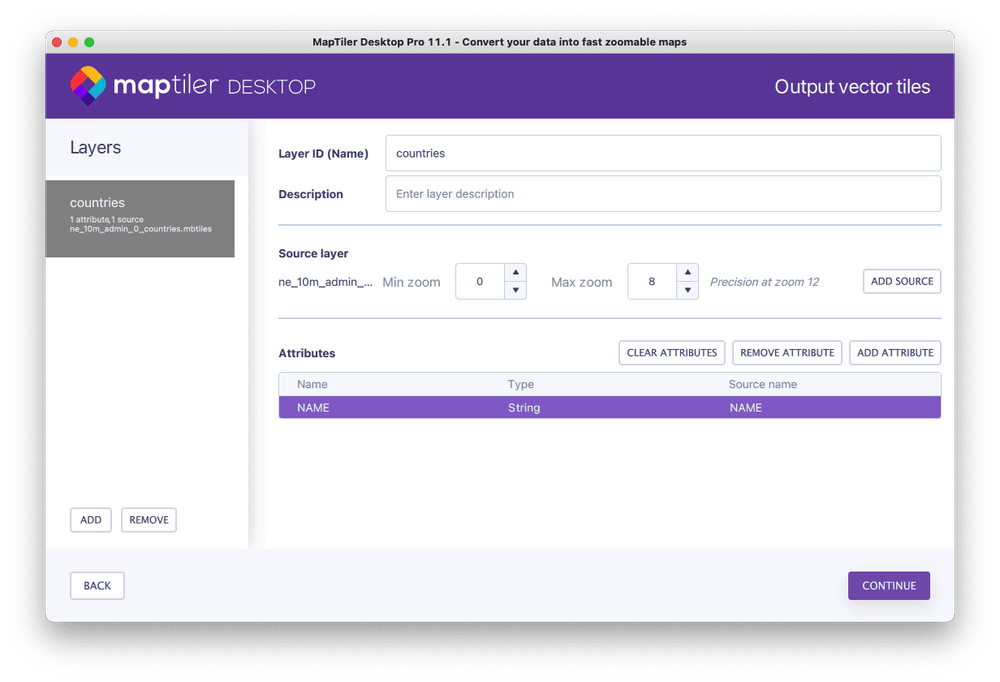Viewport: 1000px width, 682px height.
Task: Click inside the Min zoom value box
Action: click(x=478, y=281)
